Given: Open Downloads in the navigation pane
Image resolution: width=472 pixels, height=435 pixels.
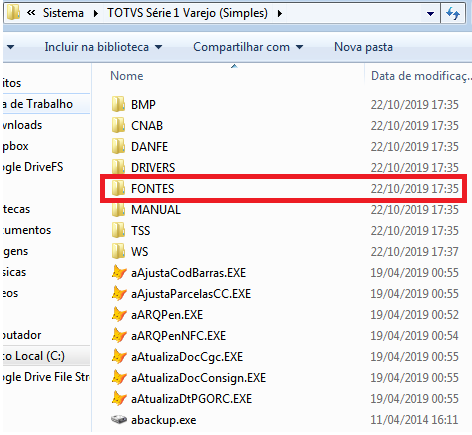Looking at the screenshot, I should click(x=23, y=125).
